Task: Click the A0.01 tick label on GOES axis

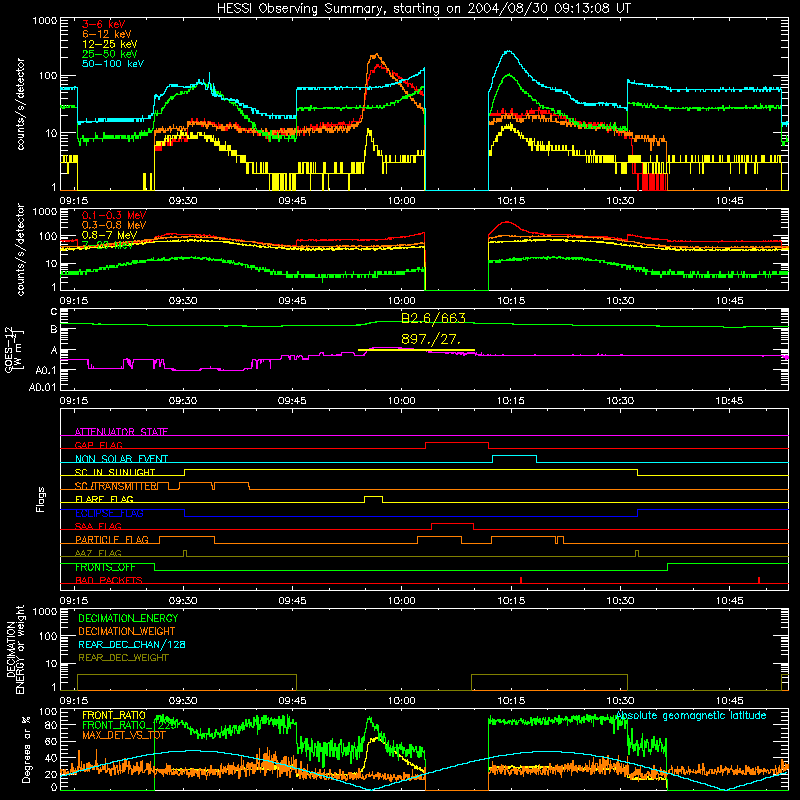Action: (42, 387)
